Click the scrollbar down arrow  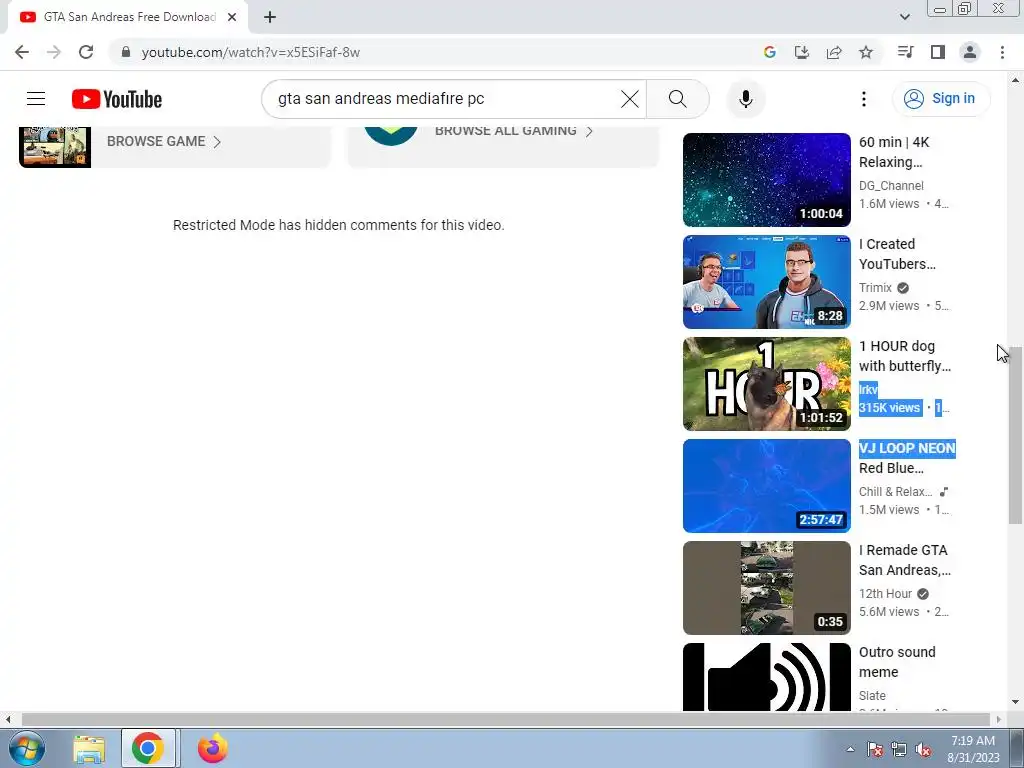point(1015,702)
